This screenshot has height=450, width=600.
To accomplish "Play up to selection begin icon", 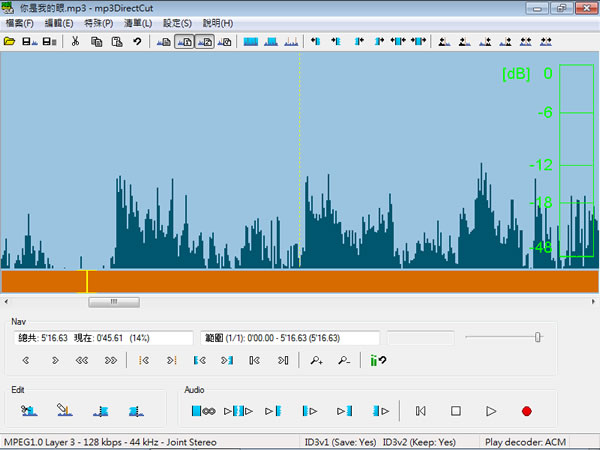I will coord(273,411).
